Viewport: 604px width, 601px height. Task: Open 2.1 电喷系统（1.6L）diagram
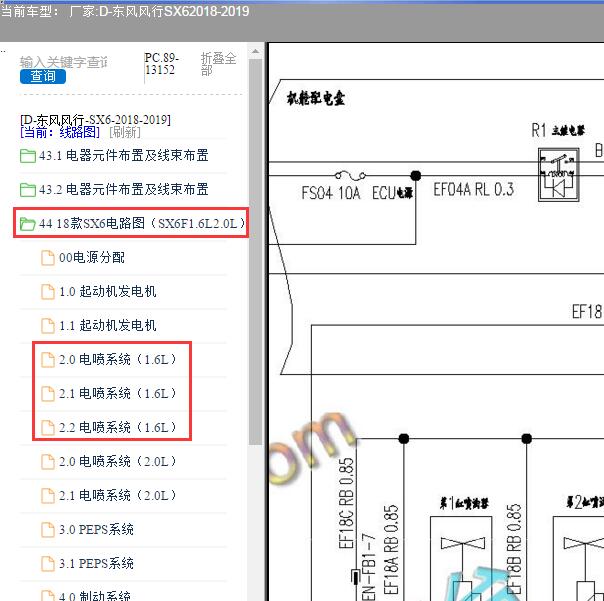[x=117, y=393]
